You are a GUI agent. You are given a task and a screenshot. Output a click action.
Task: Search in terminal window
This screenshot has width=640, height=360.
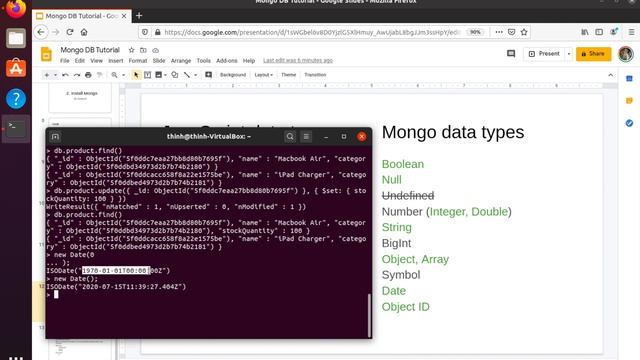290,137
